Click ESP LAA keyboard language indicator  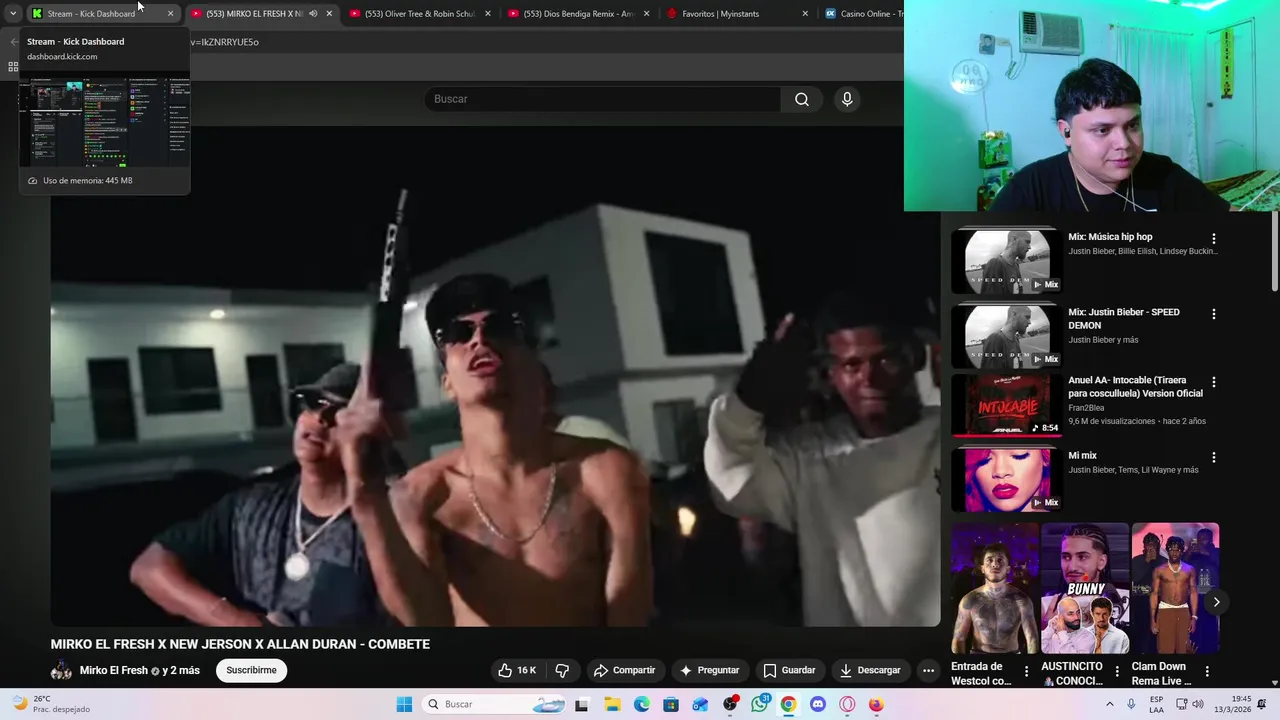tap(1156, 704)
